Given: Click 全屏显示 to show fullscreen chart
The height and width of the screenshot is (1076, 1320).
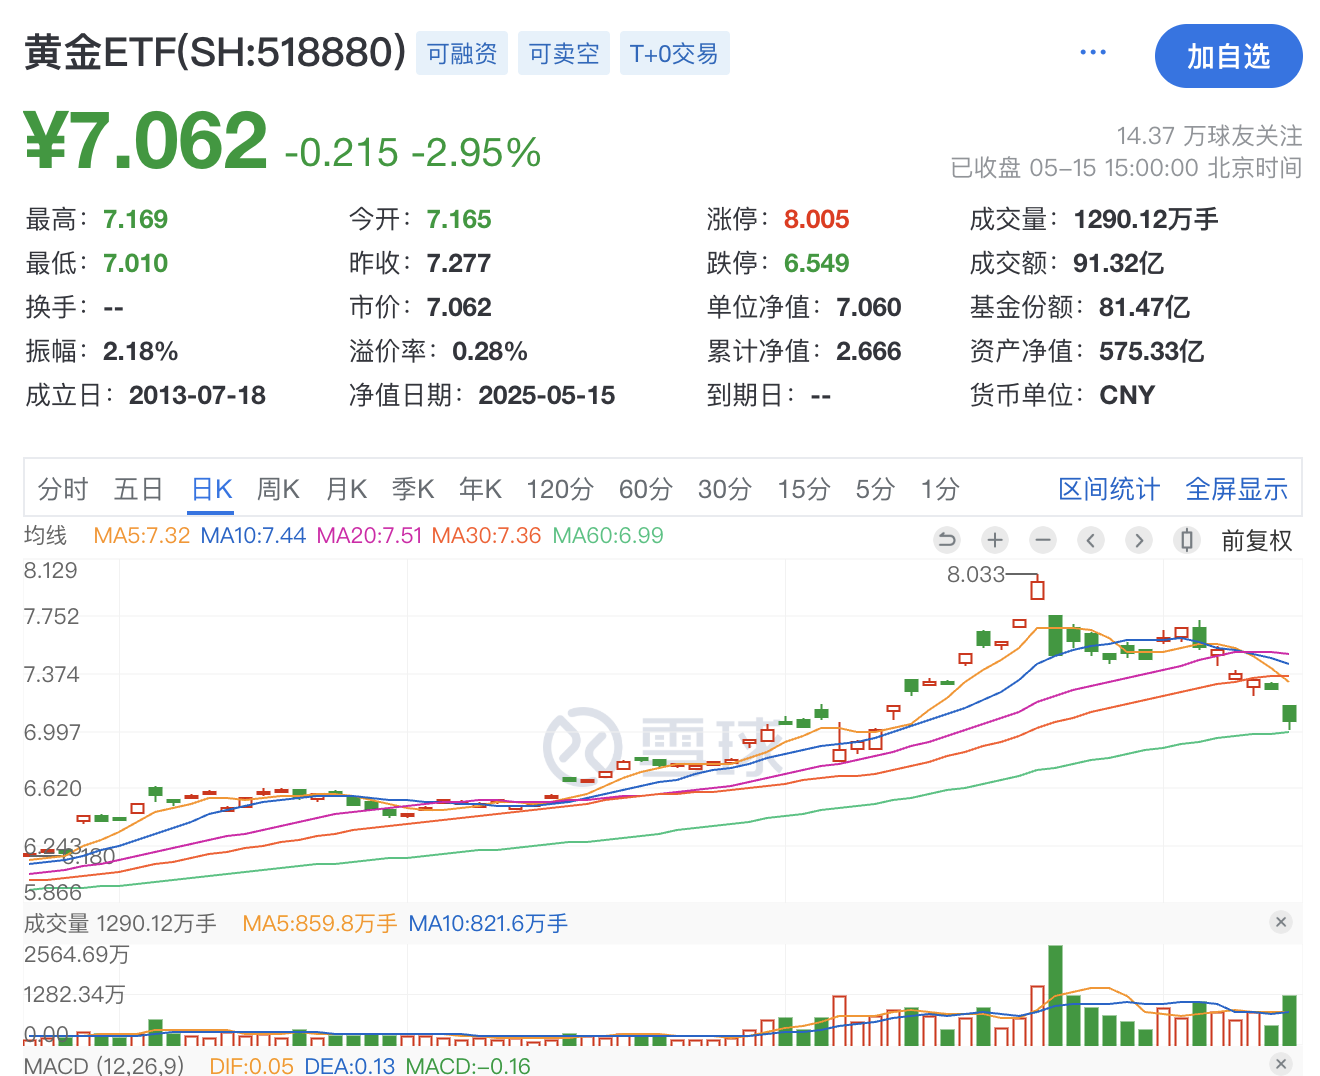Looking at the screenshot, I should click(x=1236, y=489).
